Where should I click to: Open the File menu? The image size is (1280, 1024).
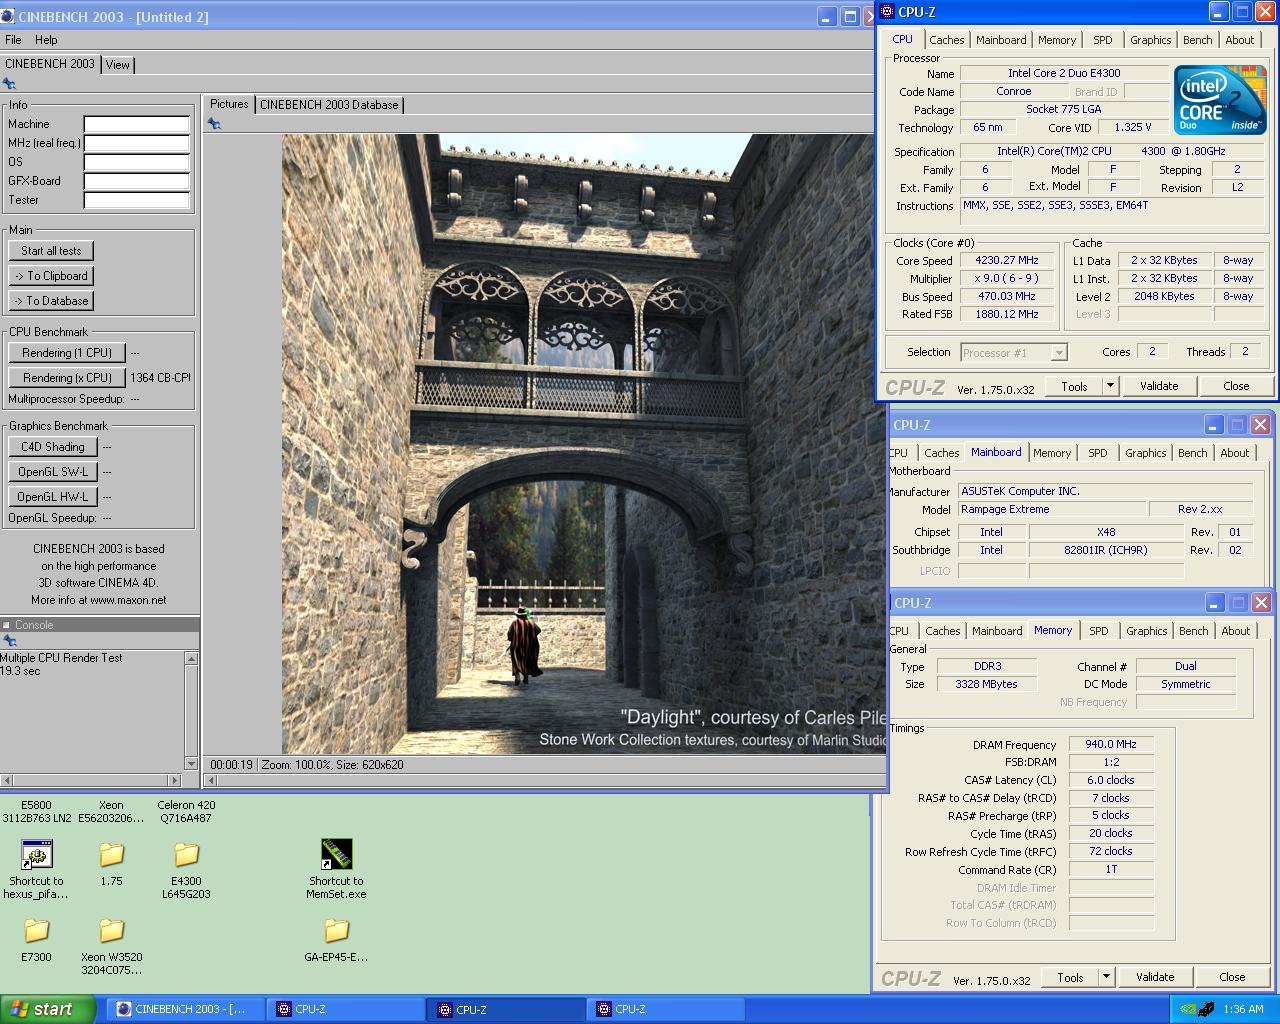13,40
